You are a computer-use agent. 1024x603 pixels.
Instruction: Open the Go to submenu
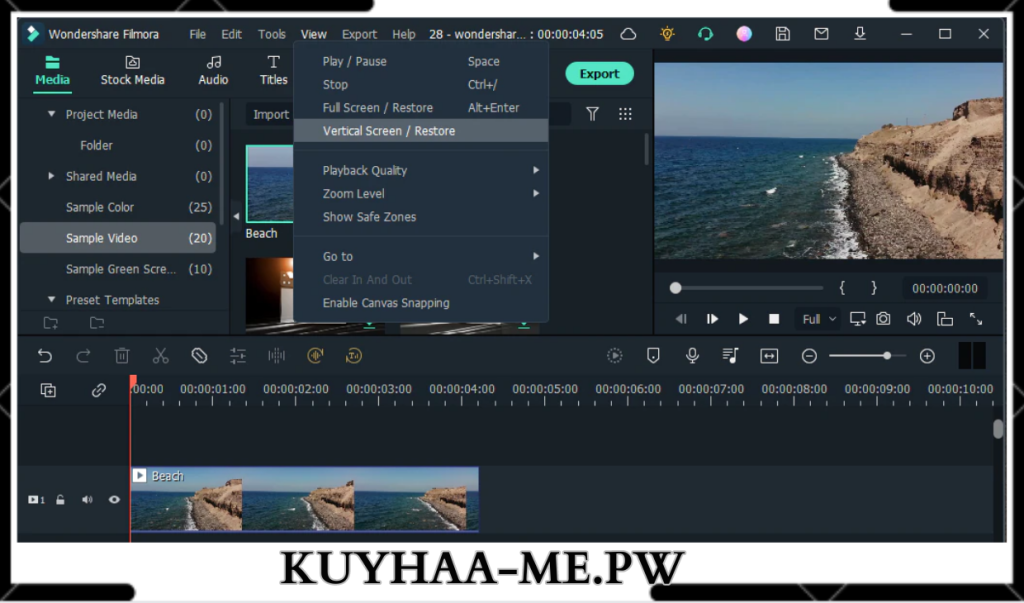[421, 257]
